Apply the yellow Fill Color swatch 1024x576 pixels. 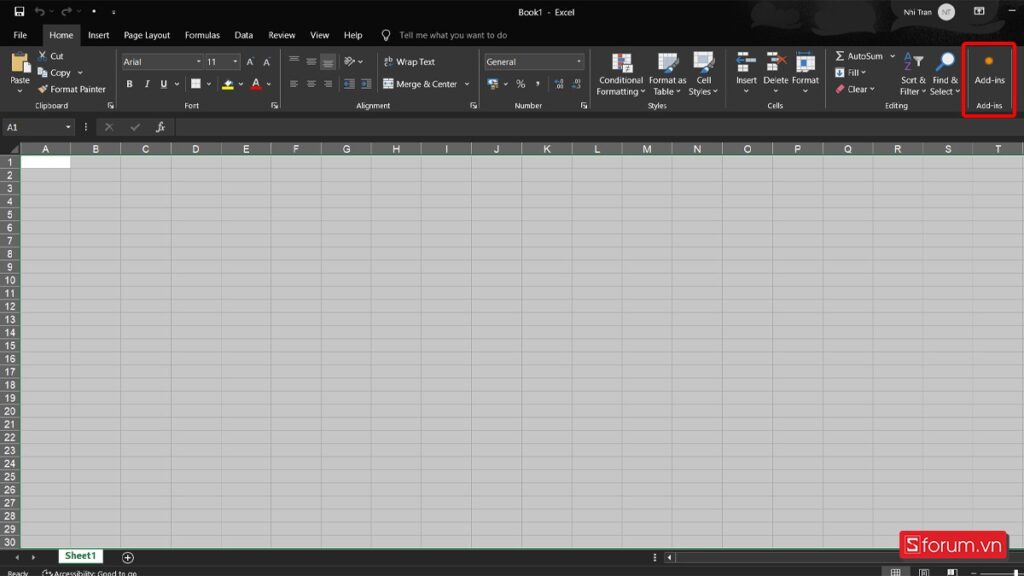coord(228,84)
